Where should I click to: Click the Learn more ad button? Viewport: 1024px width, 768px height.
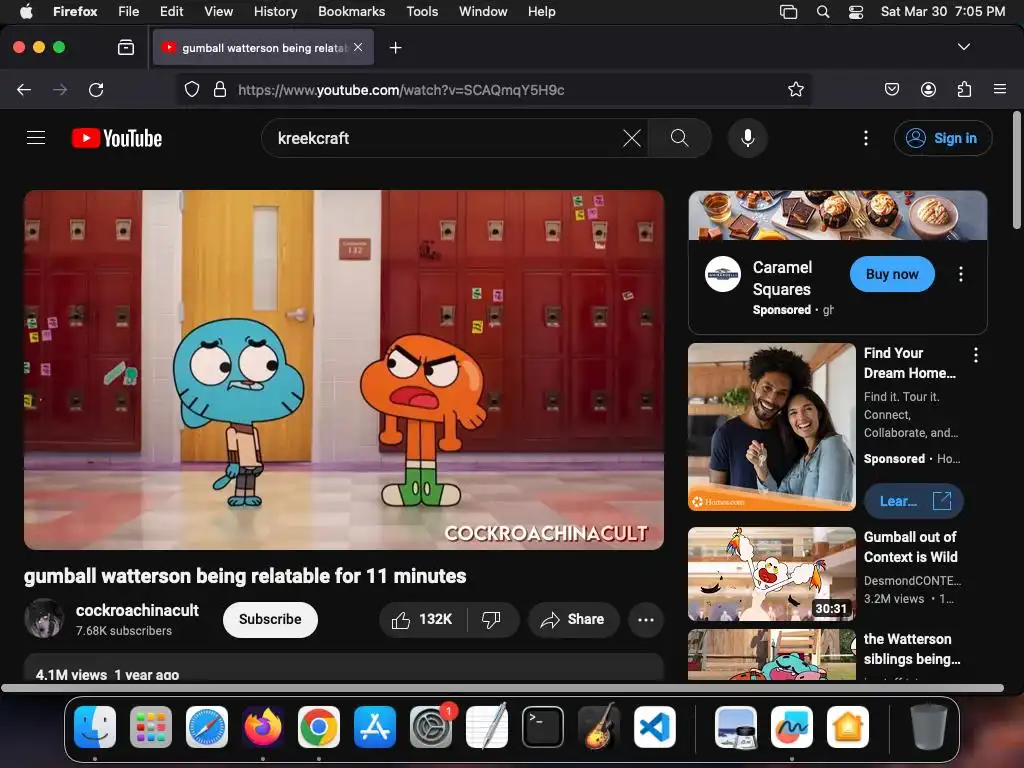pyautogui.click(x=914, y=501)
